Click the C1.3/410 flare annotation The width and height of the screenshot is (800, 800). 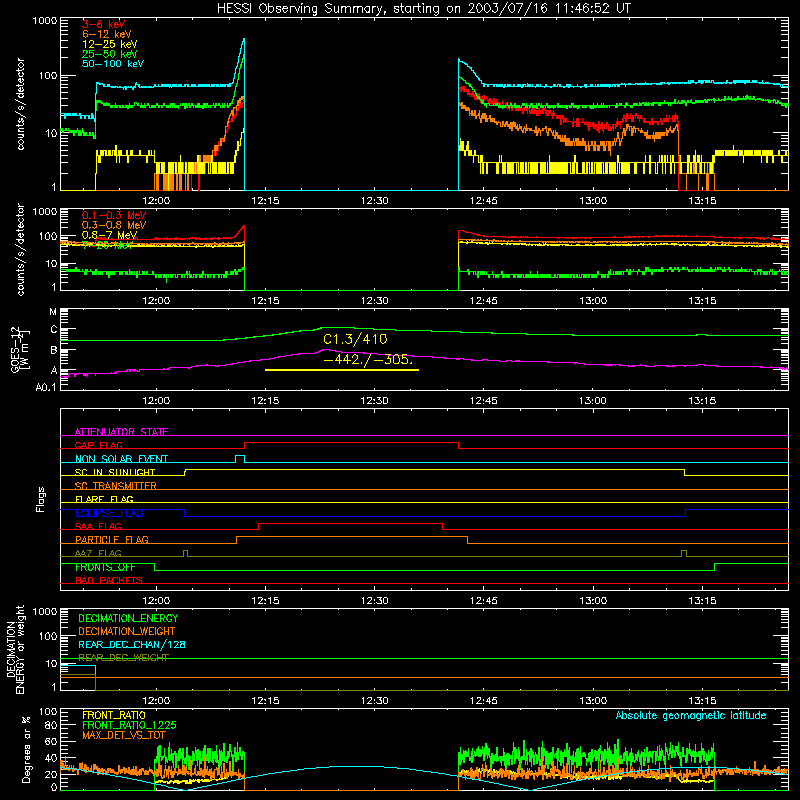[355, 339]
